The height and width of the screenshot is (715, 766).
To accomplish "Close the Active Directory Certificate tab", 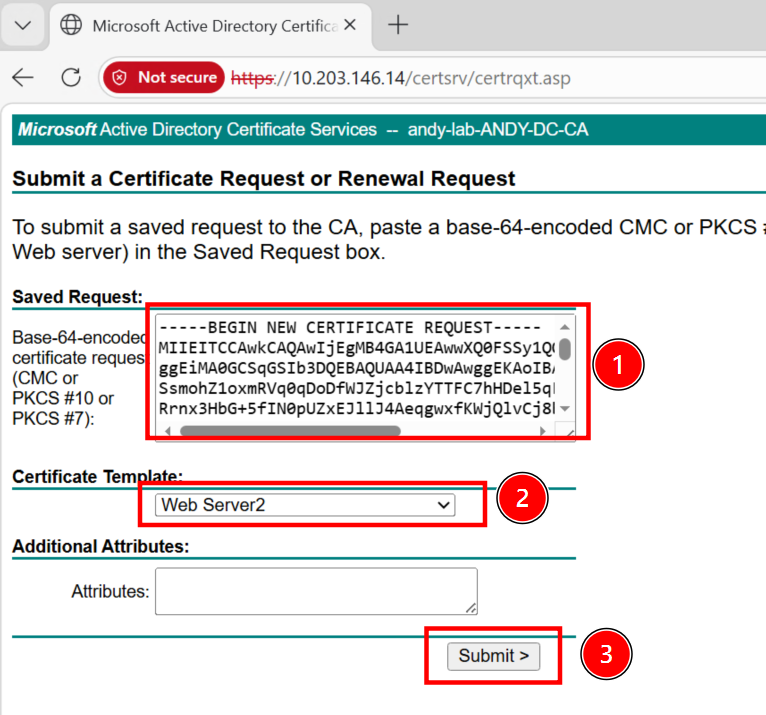I will click(x=351, y=26).
